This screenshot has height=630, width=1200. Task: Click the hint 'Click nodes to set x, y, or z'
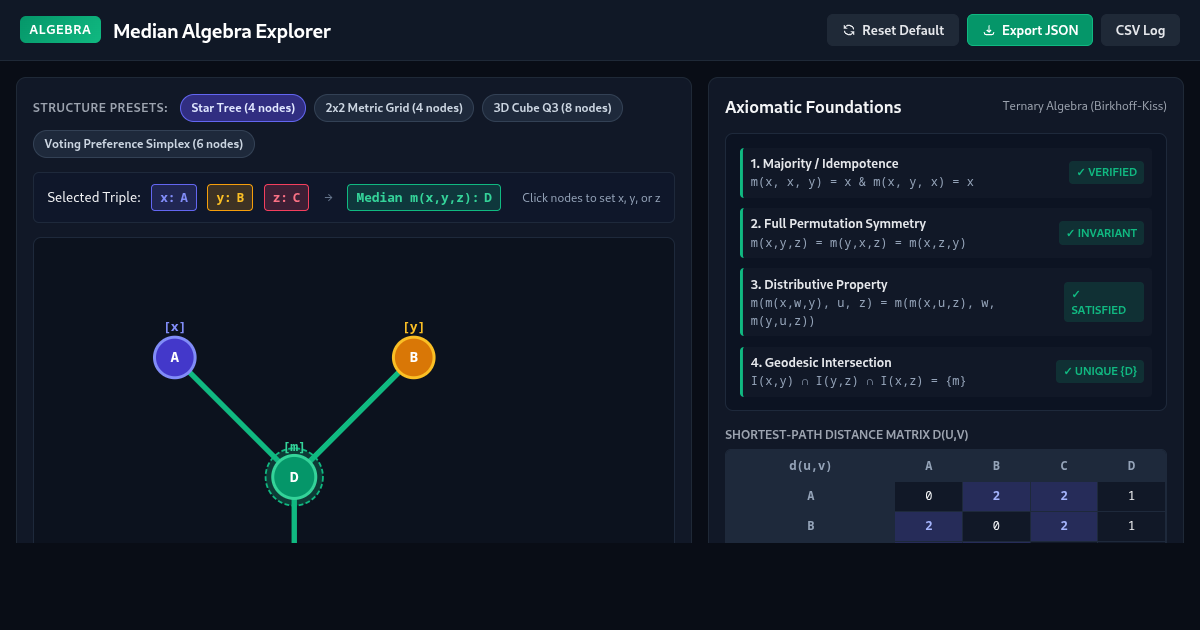[591, 198]
